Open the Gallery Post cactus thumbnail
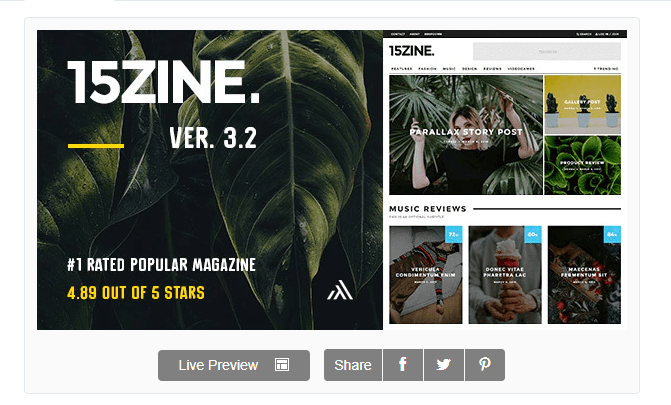671x405 pixels. coord(582,104)
